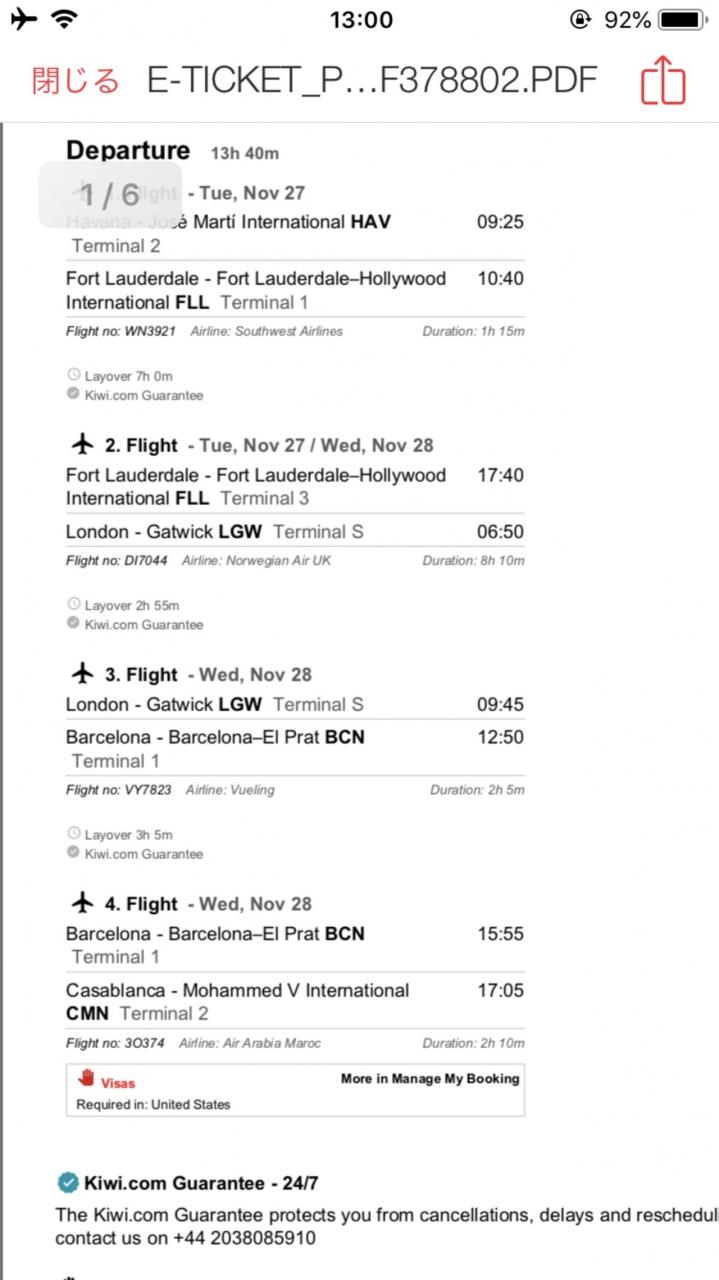This screenshot has height=1280, width=719.
Task: Tap the red hand Visas icon
Action: tap(87, 1078)
